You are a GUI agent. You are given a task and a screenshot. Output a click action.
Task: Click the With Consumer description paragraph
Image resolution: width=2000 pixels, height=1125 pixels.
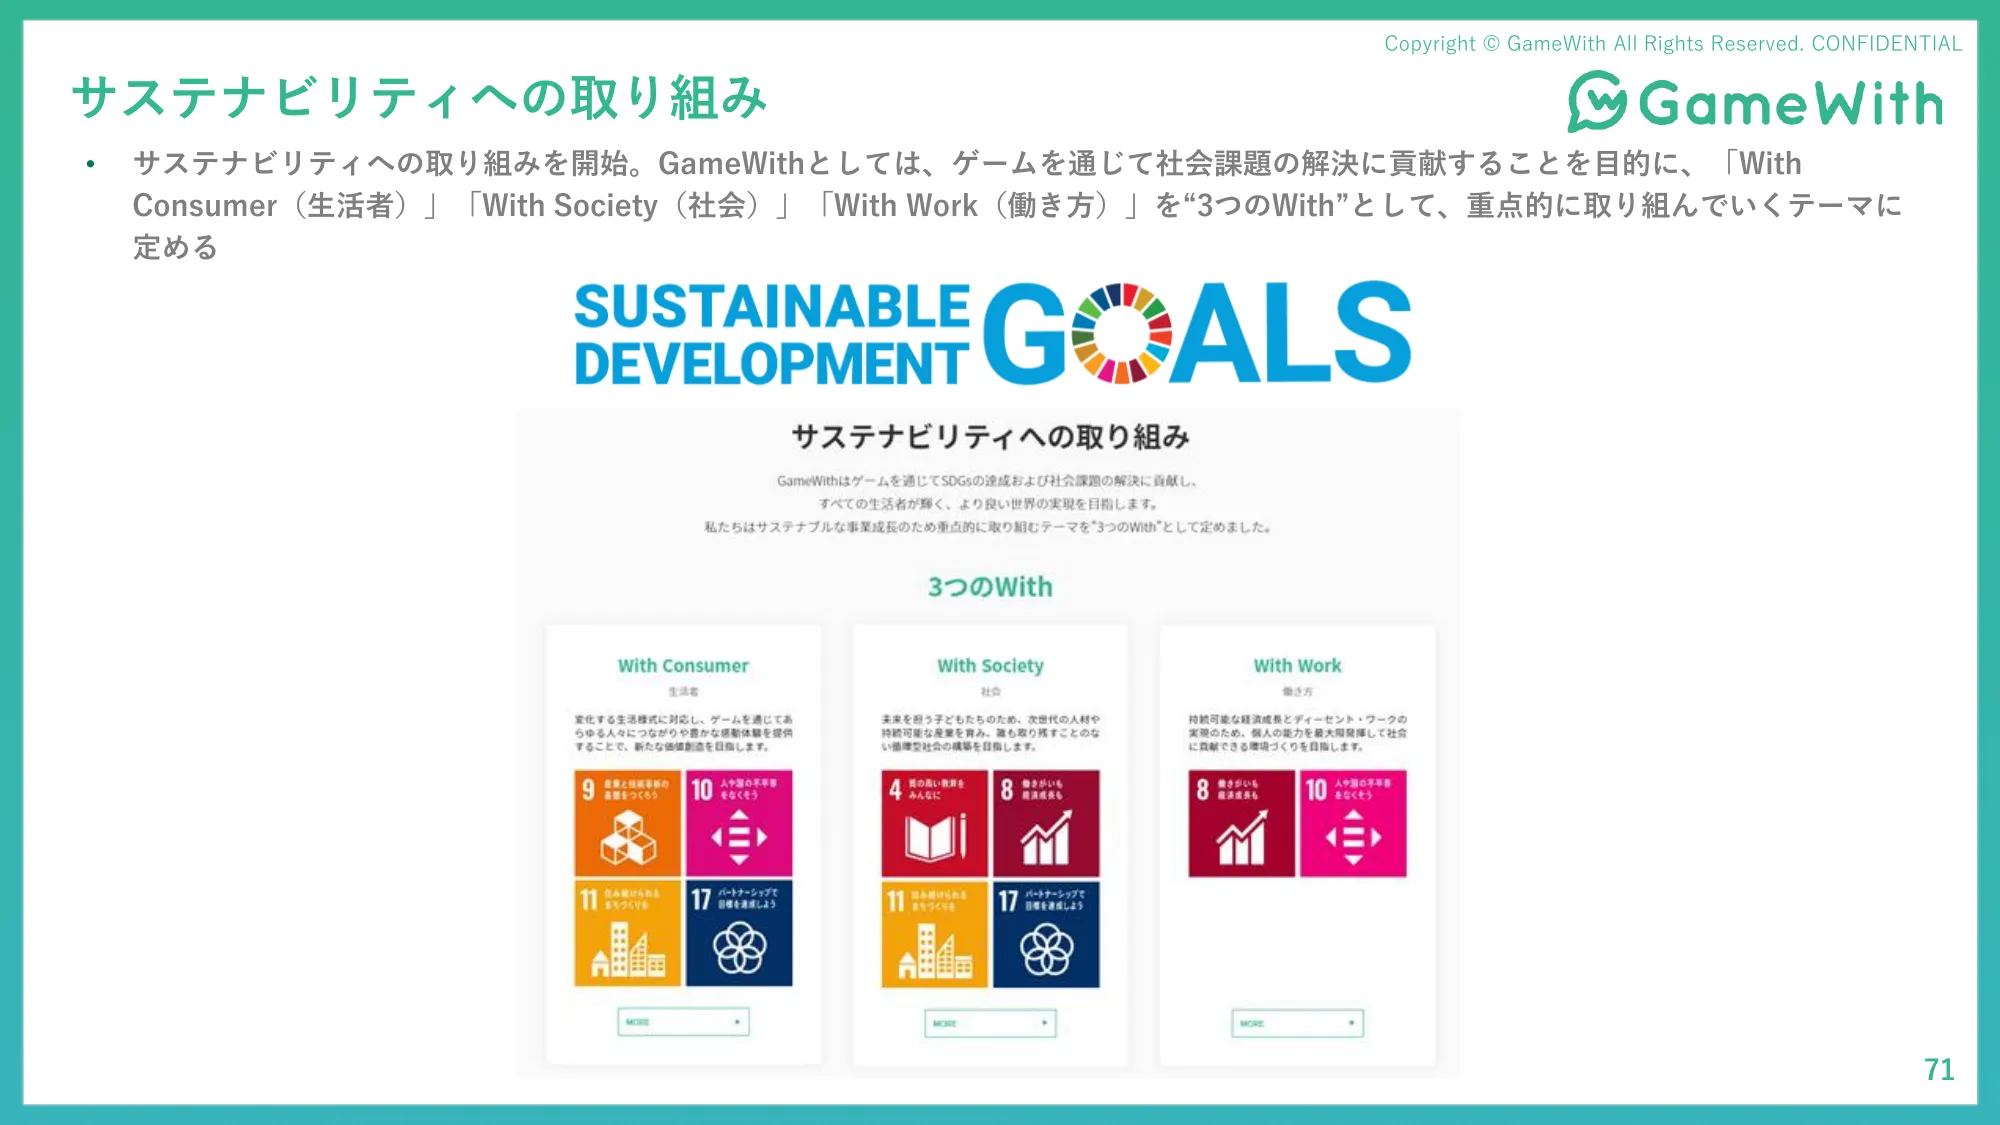(x=683, y=733)
